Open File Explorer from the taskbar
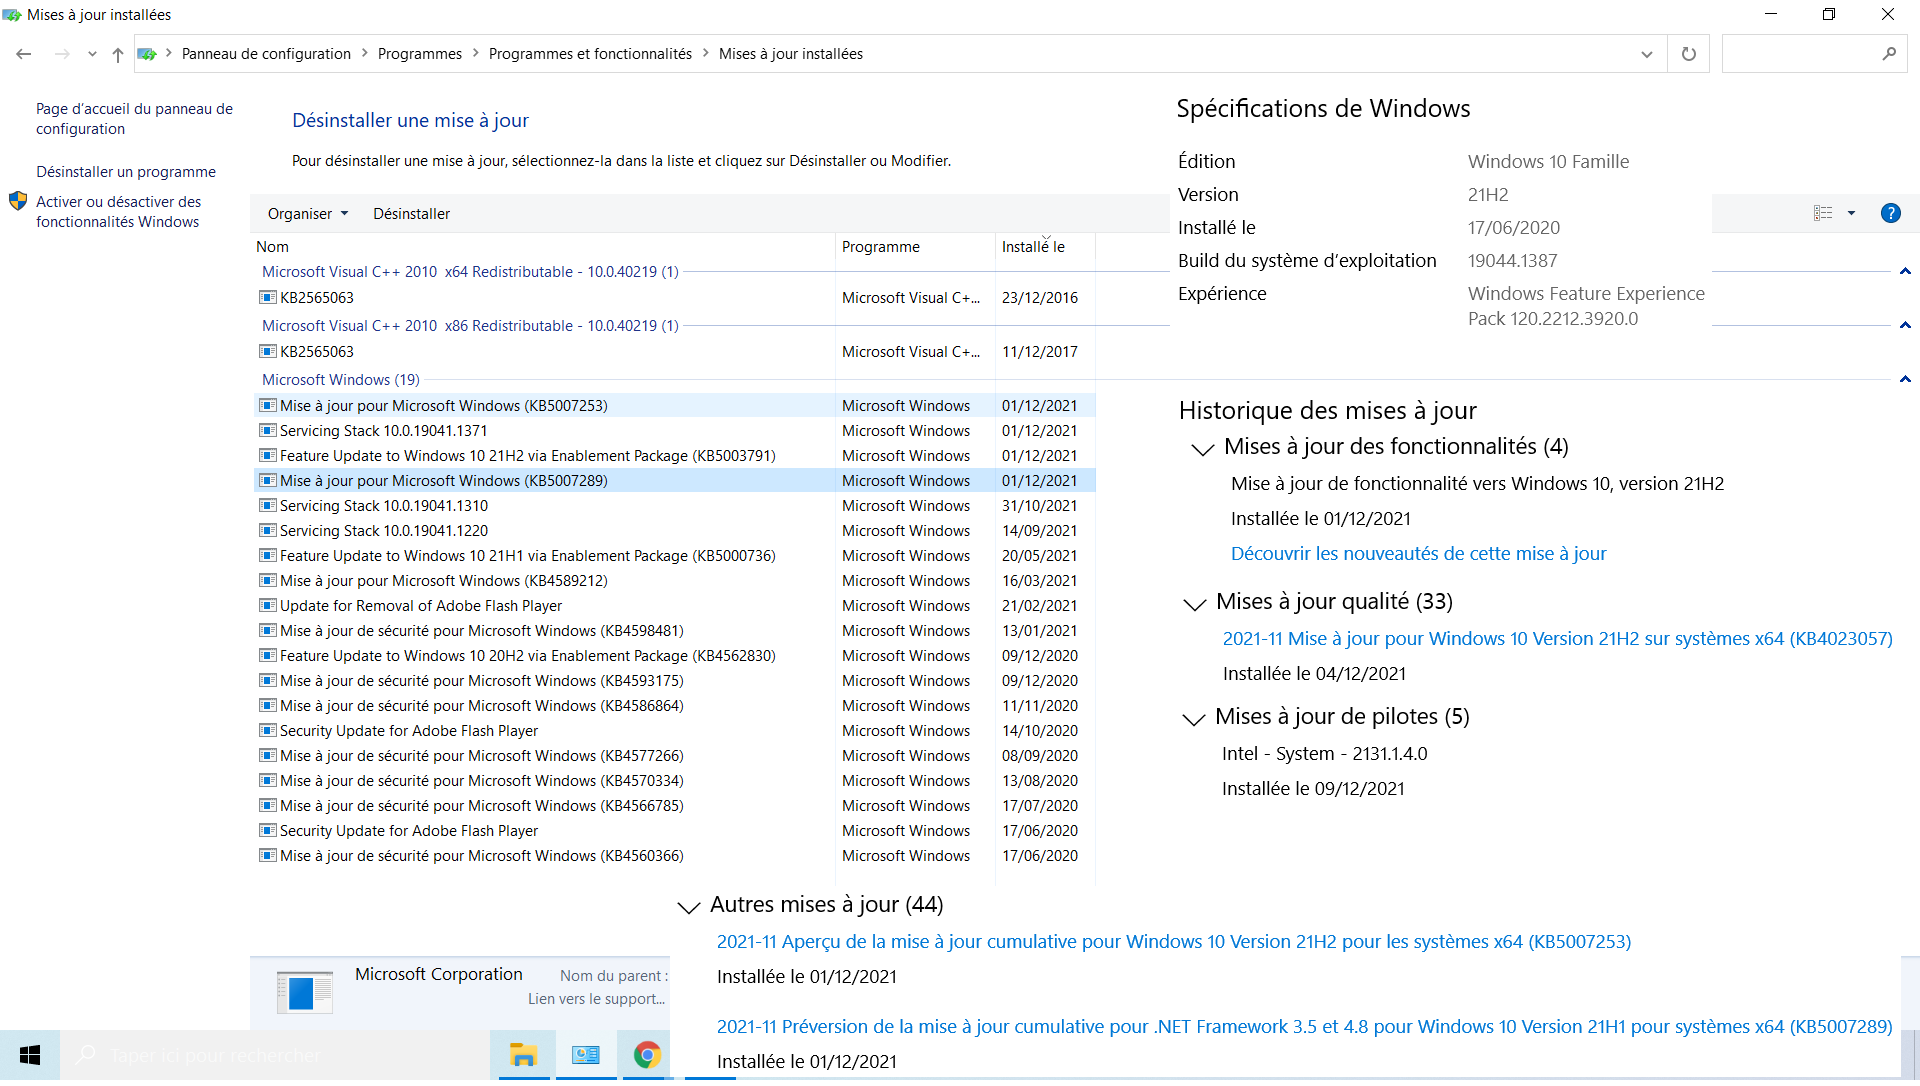The width and height of the screenshot is (1920, 1086). click(x=523, y=1056)
